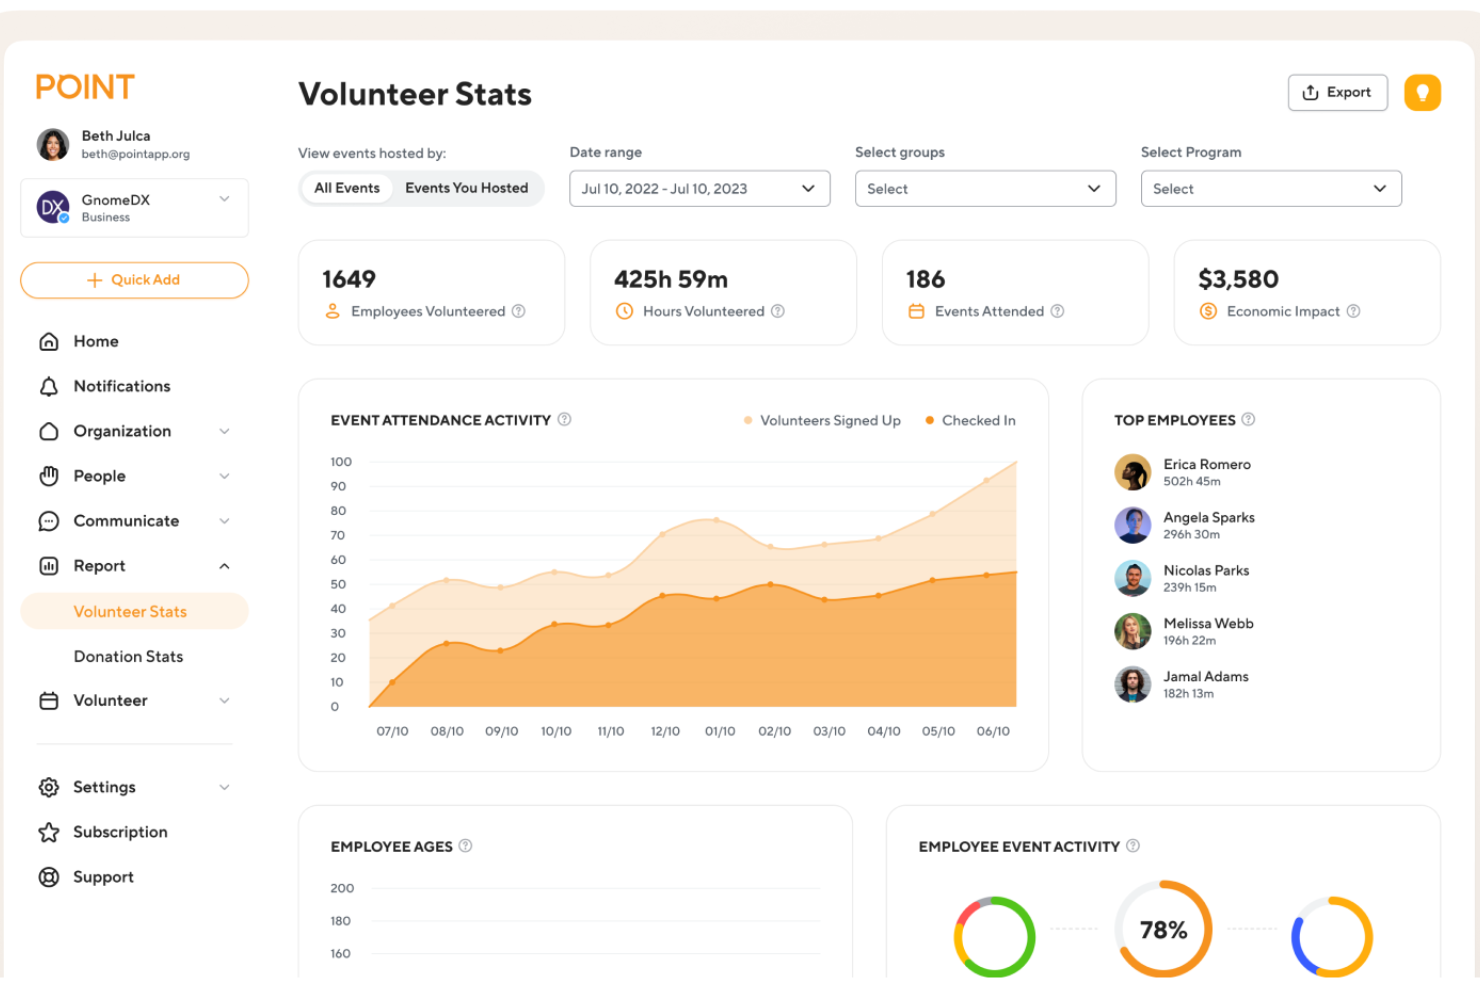Open the Communicate section icon
This screenshot has height=987, width=1480.
coord(49,521)
